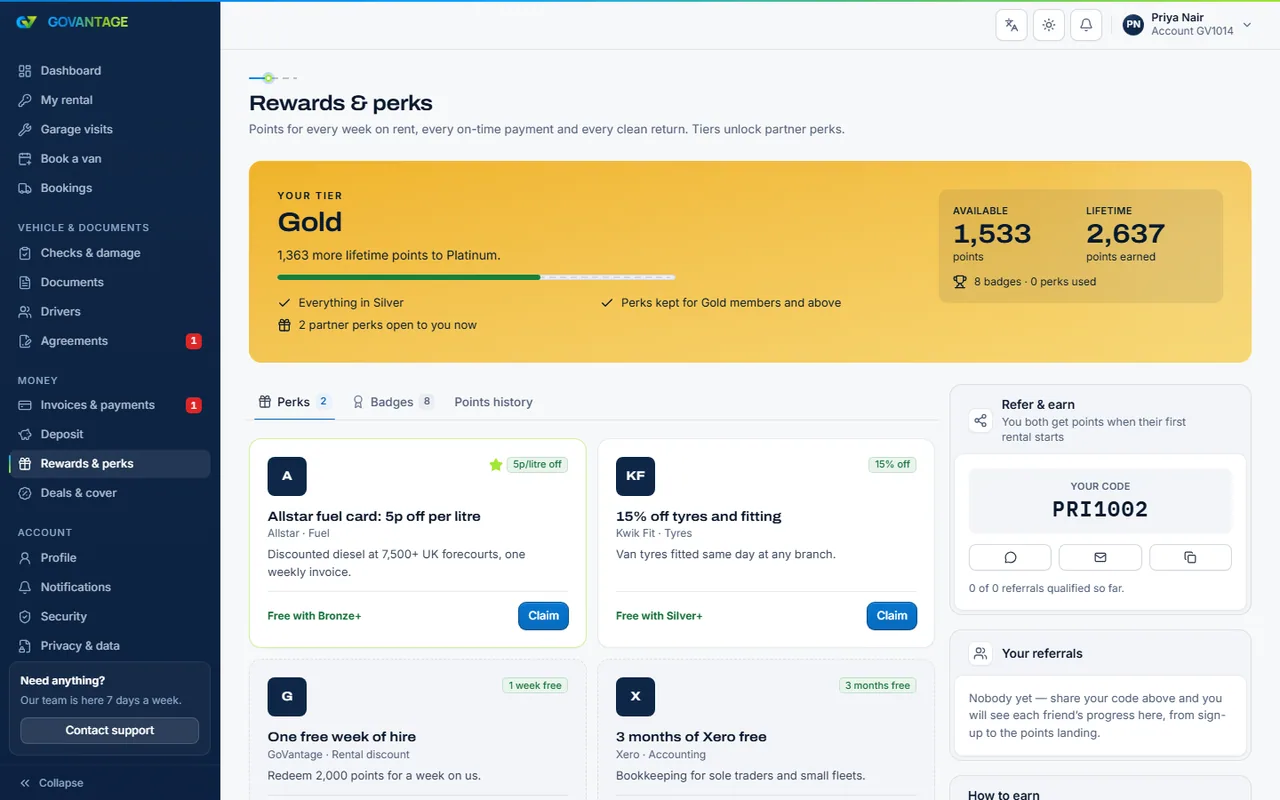Viewport: 1280px width, 800px height.
Task: Click the Rewards & perks sidebar item
Action: (x=110, y=464)
